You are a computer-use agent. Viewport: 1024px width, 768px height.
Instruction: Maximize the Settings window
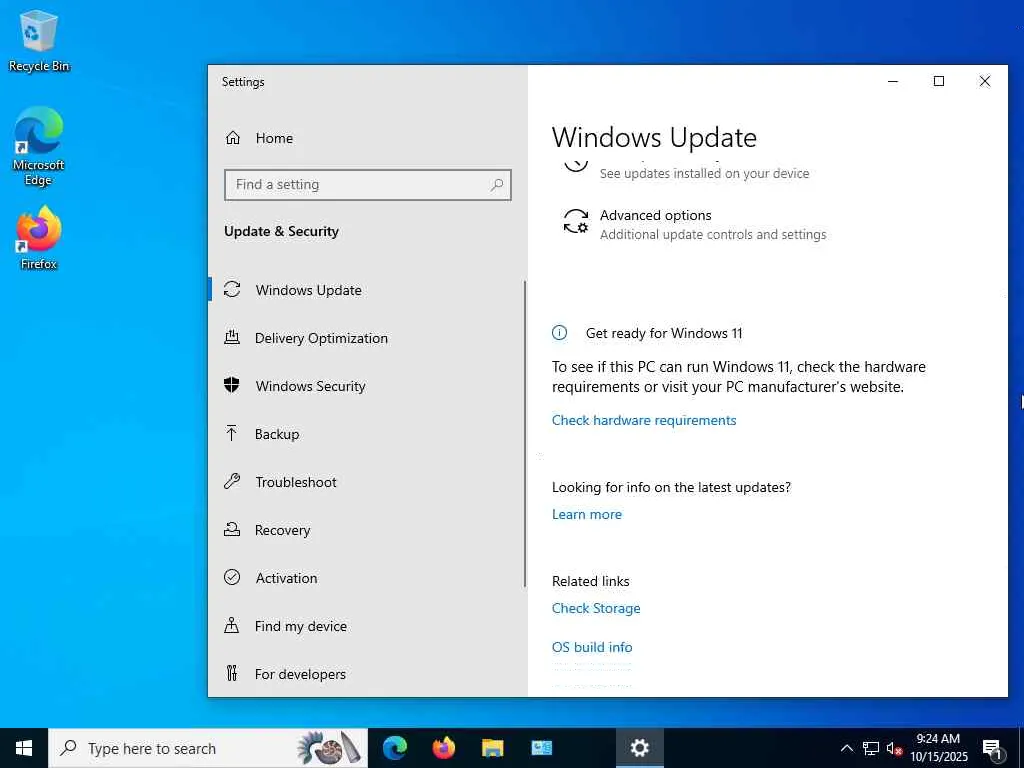[938, 81]
